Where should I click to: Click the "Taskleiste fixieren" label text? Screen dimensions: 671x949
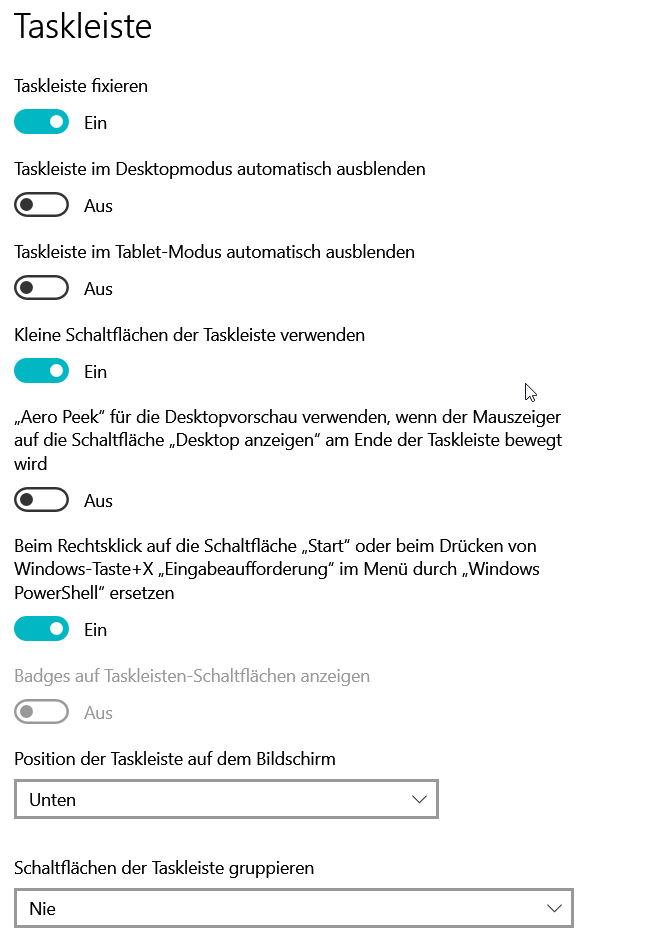click(81, 86)
